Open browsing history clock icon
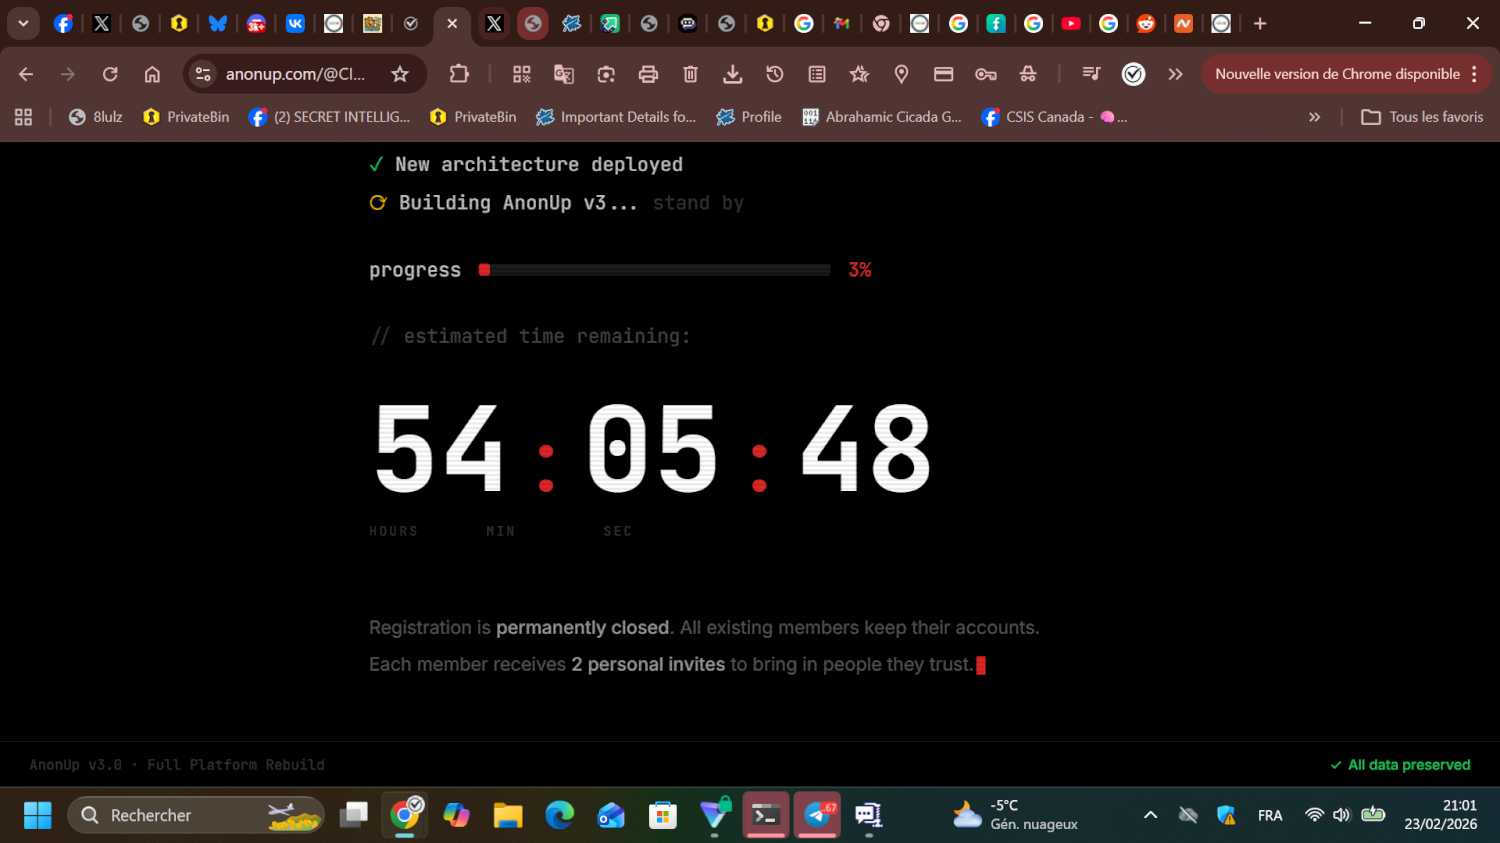Viewport: 1500px width, 843px height. 775,74
